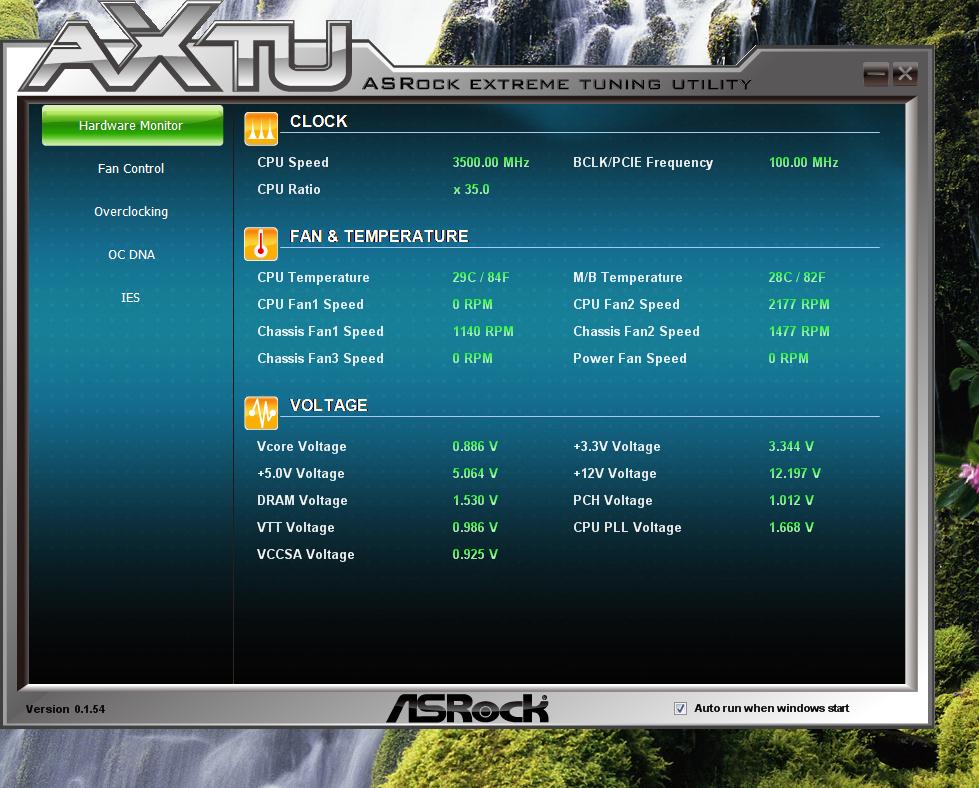
Task: Click the Voltage waveform icon
Action: [261, 413]
